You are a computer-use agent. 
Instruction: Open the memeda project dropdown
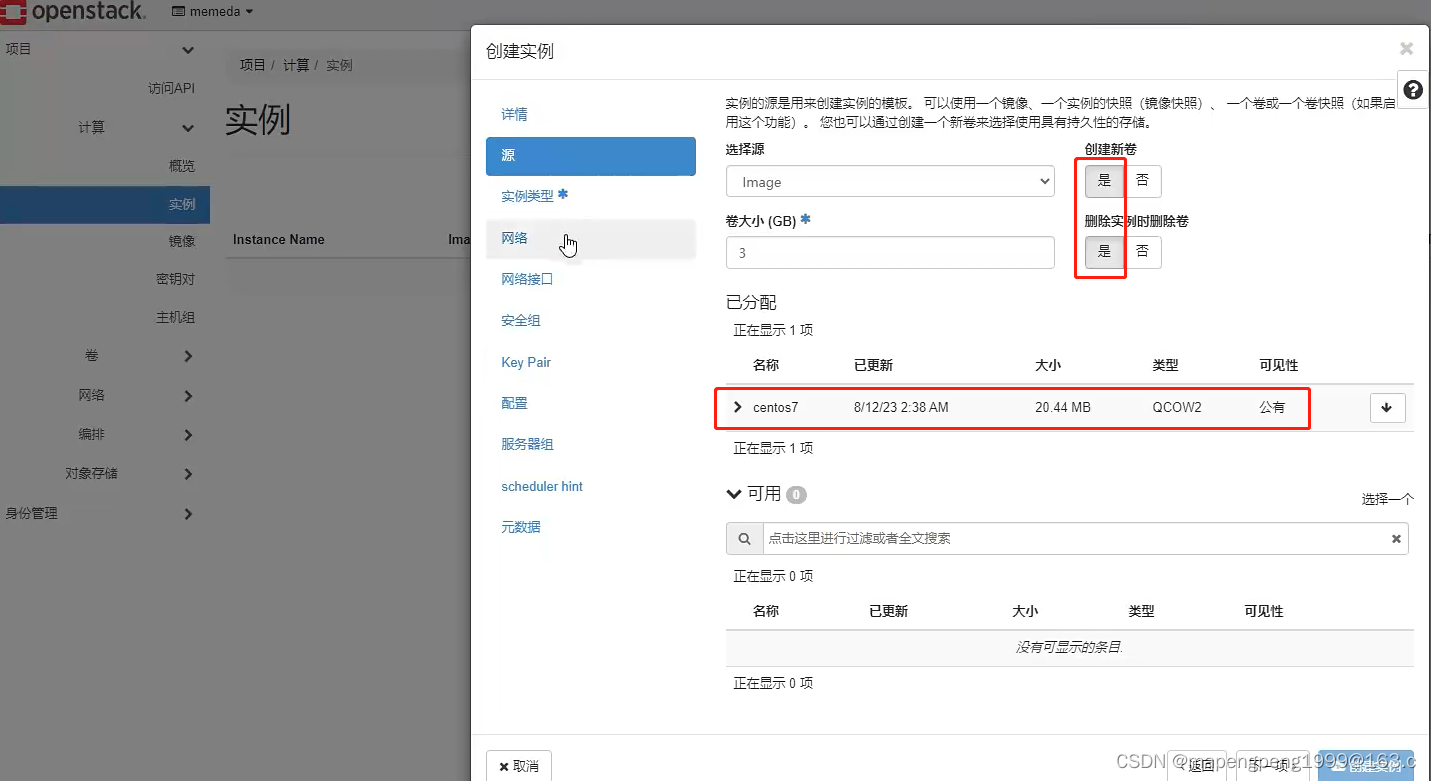213,12
